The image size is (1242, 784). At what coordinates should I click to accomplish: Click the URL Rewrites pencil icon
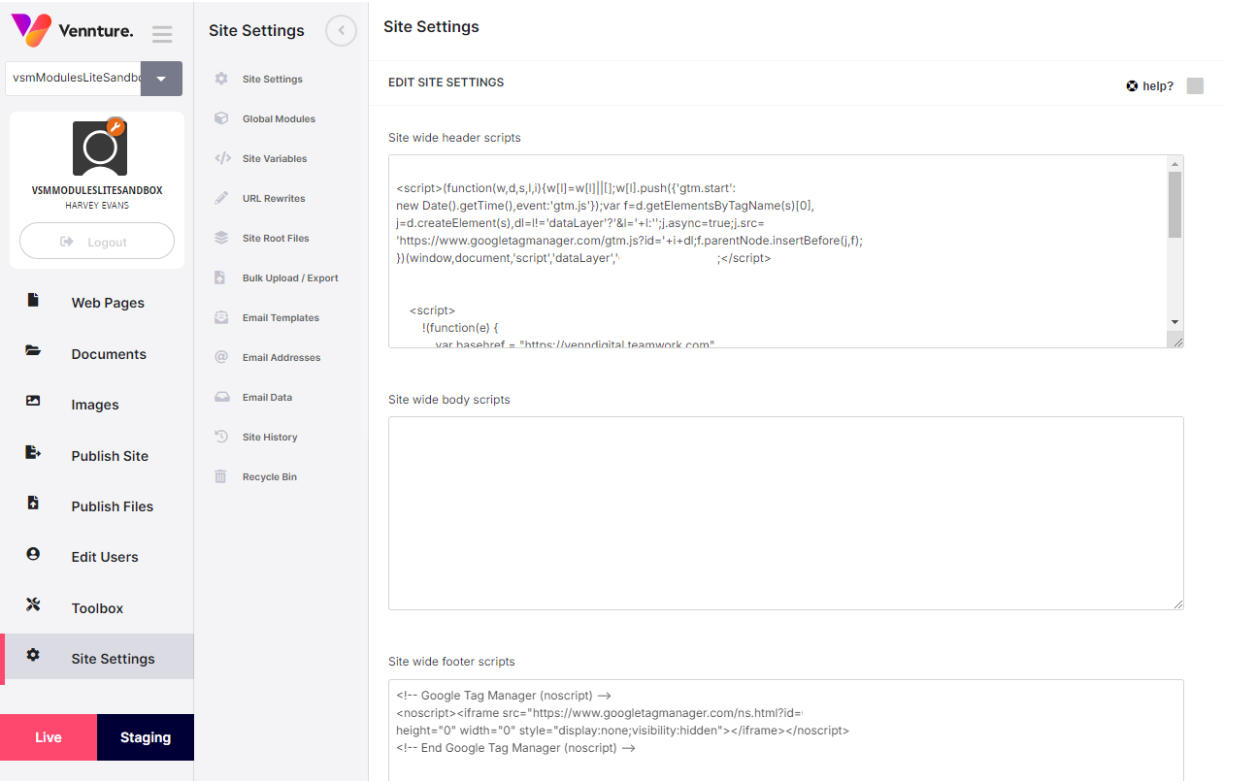click(221, 198)
